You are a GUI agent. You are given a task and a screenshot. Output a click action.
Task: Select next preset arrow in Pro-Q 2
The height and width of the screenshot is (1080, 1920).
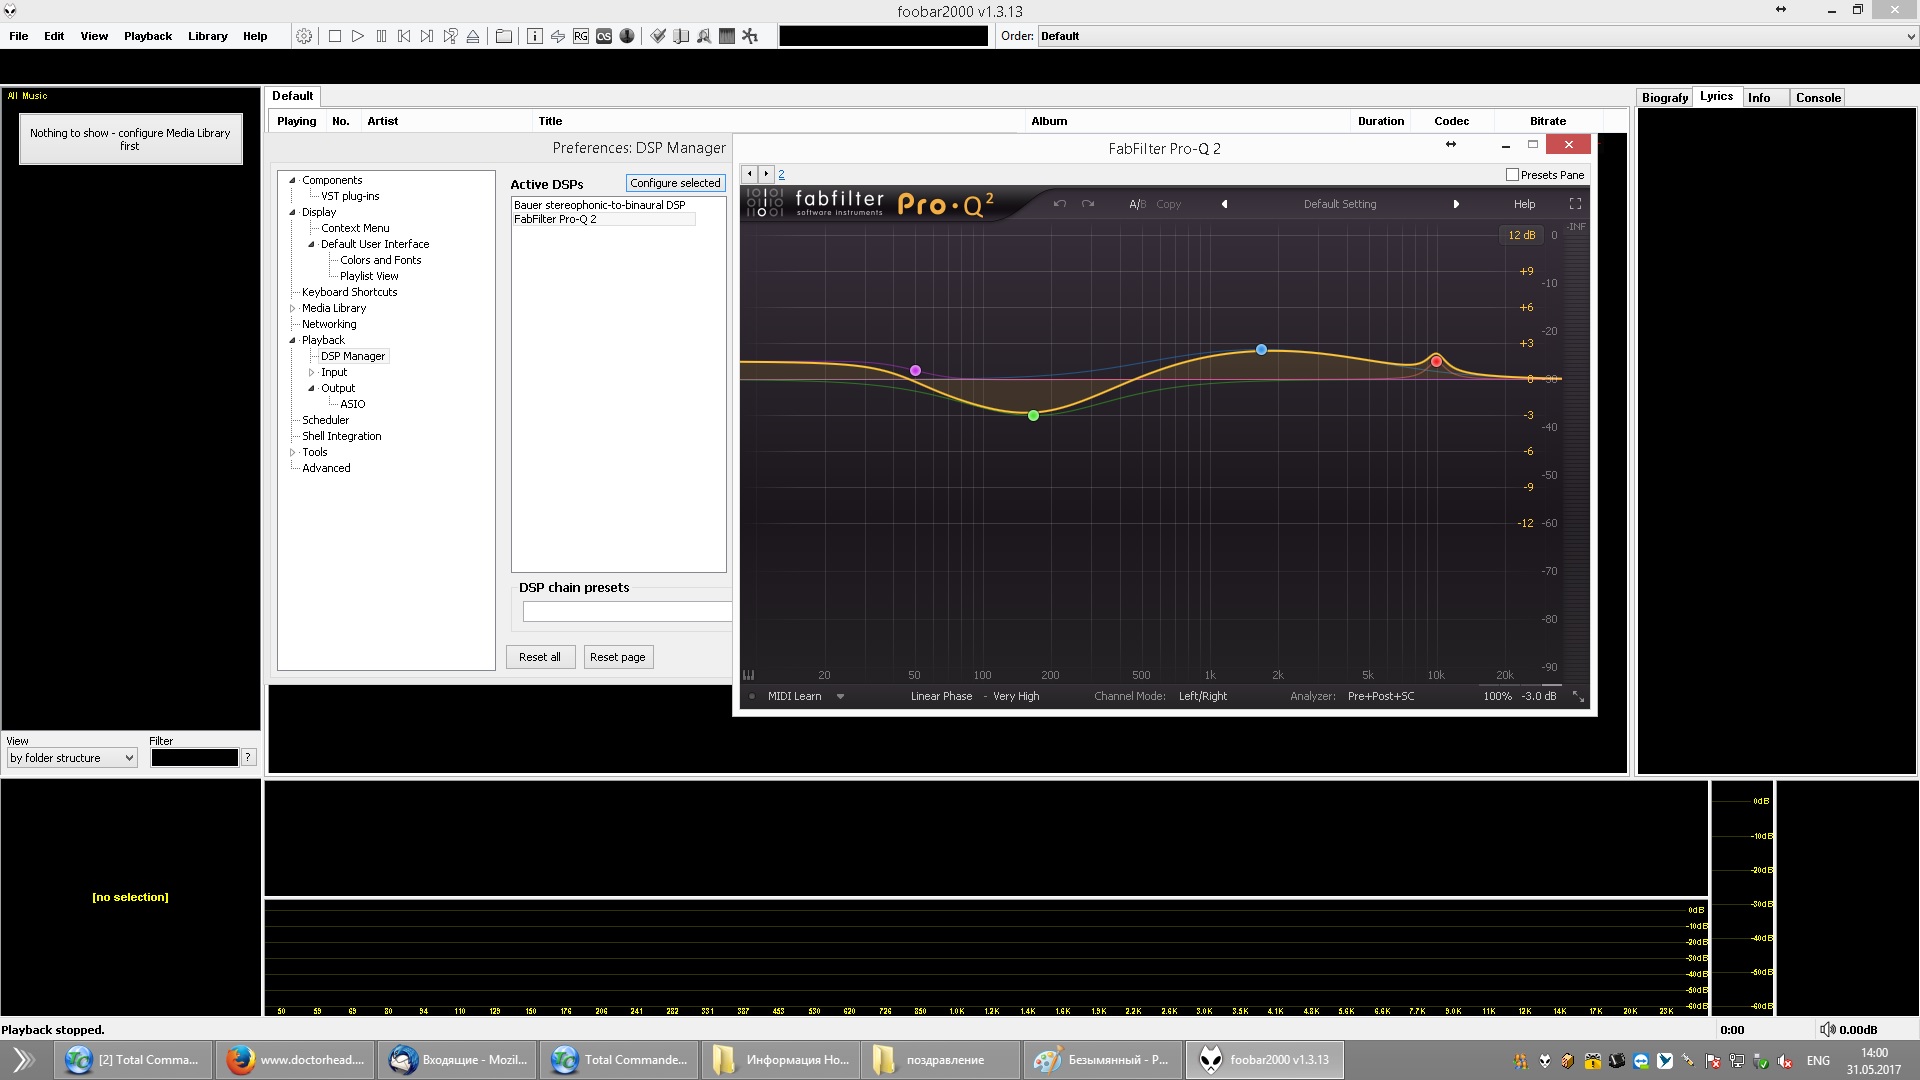1456,204
